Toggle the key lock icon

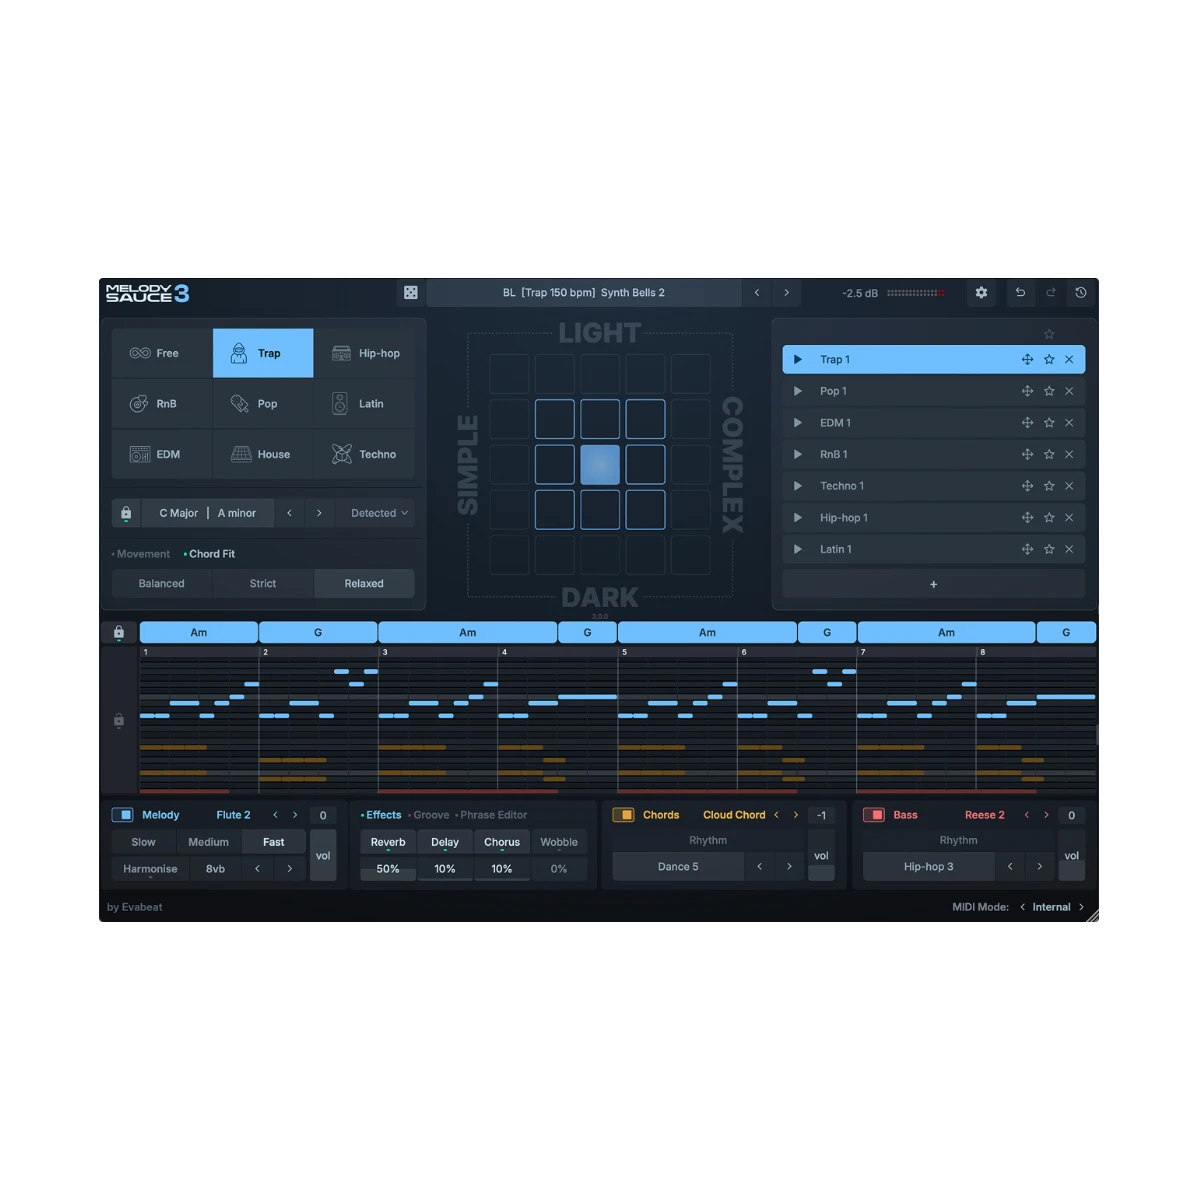coord(126,513)
